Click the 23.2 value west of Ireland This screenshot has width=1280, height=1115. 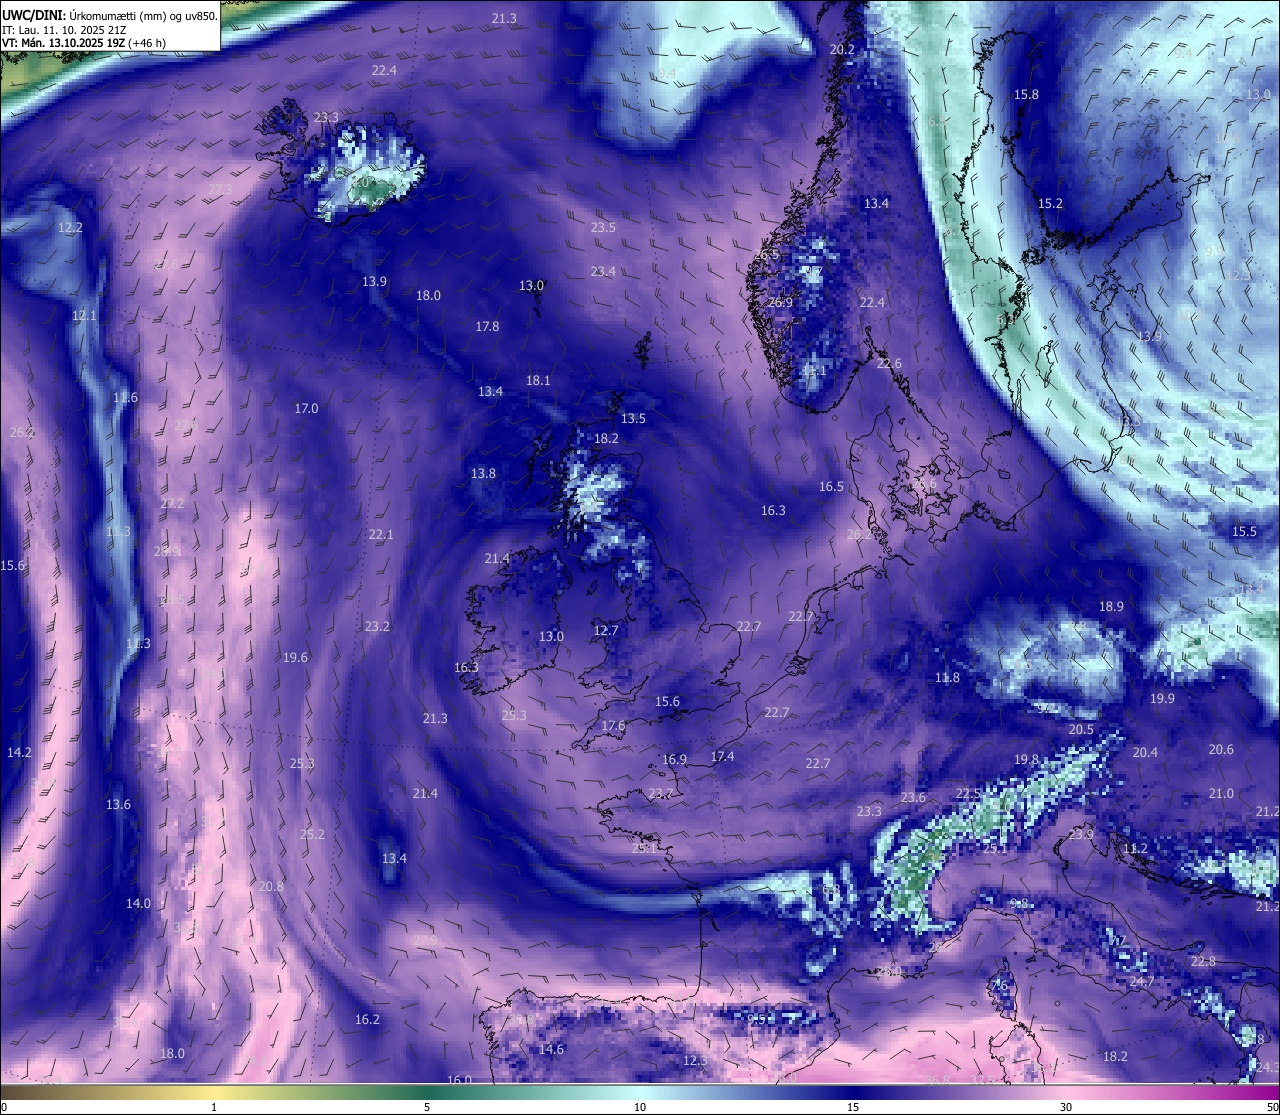pyautogui.click(x=377, y=627)
